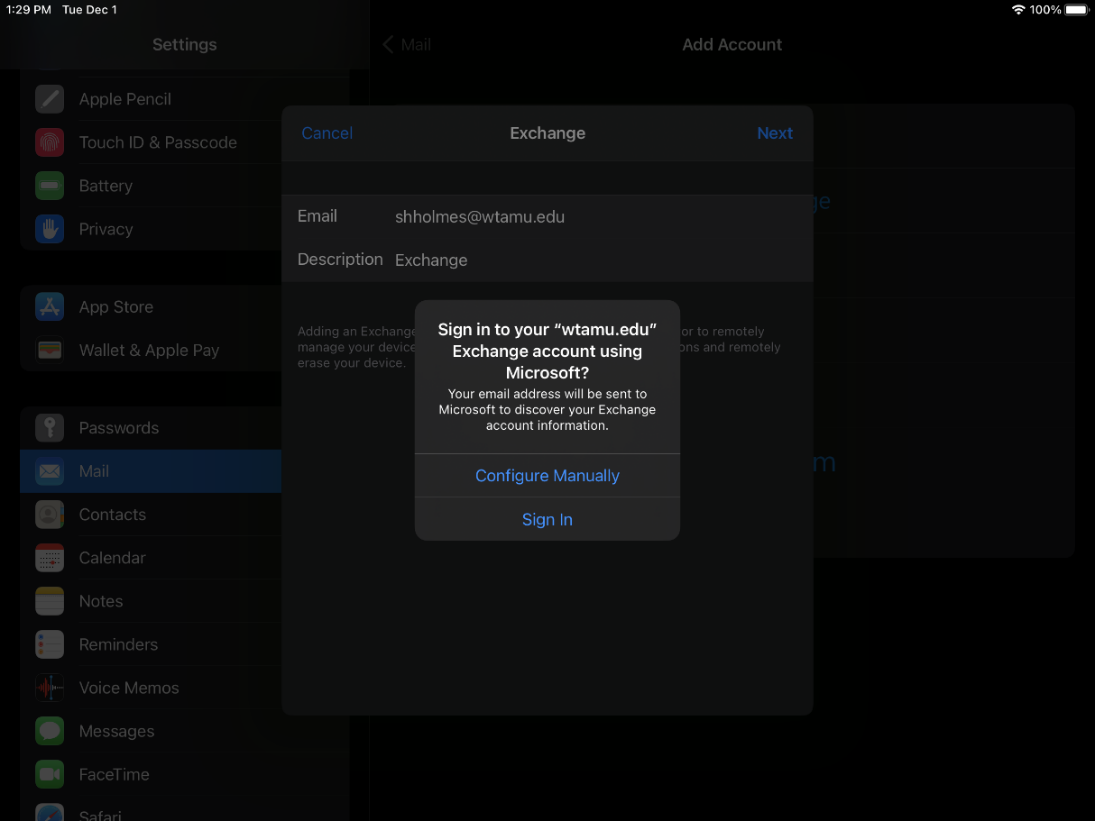Tap the Apple Pencil settings icon
1095x821 pixels.
(x=50, y=99)
